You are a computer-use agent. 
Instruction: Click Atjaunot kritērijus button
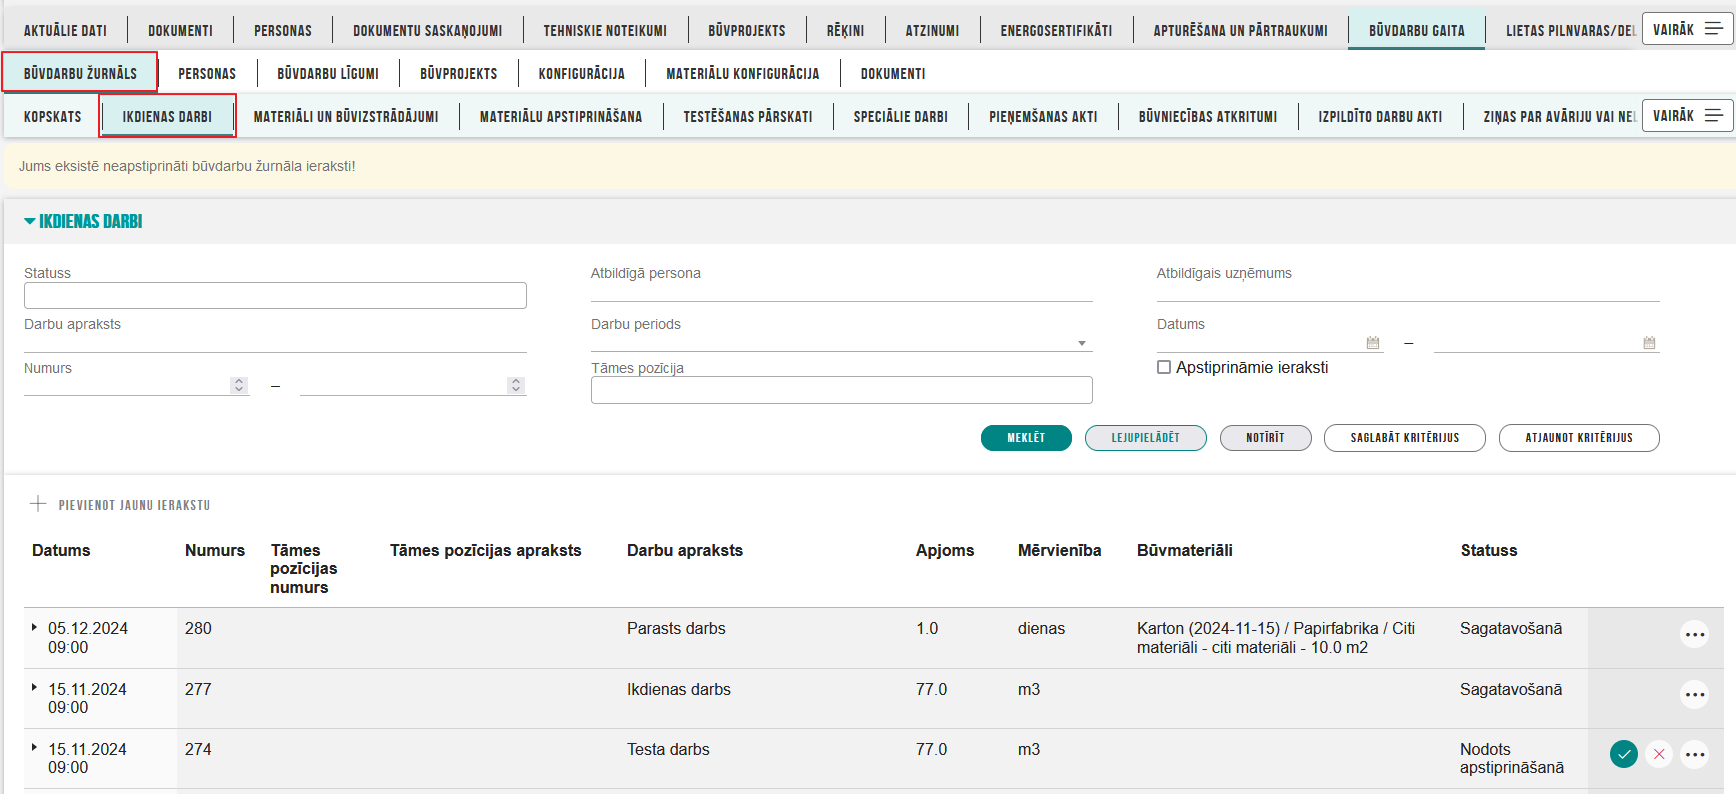(x=1579, y=438)
